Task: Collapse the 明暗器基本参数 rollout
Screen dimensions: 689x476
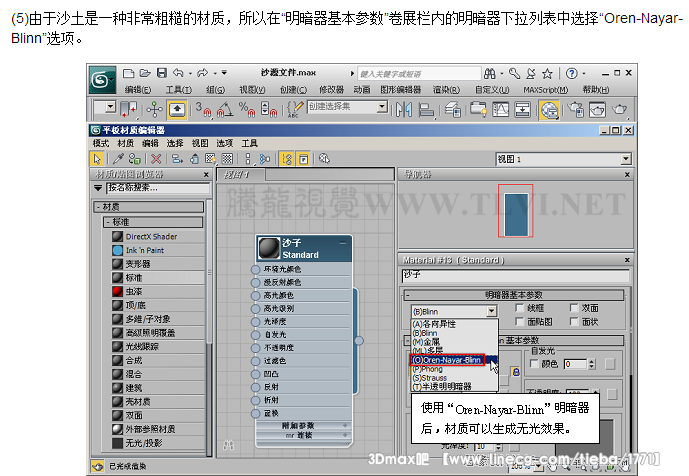Action: coord(407,295)
